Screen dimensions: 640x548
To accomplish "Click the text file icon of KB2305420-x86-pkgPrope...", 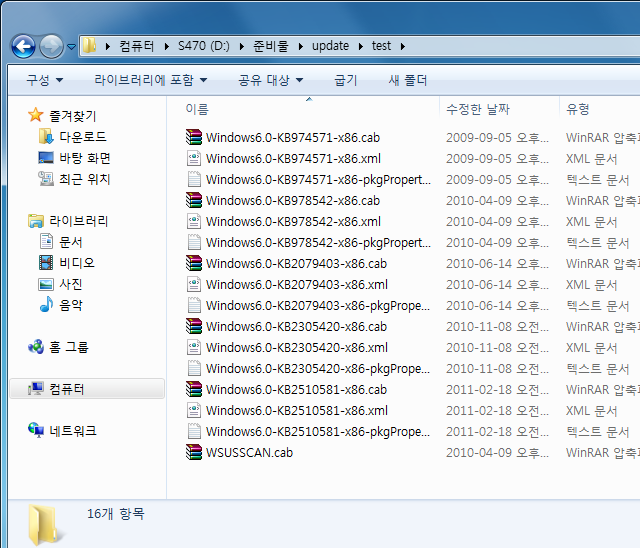I will [x=194, y=368].
